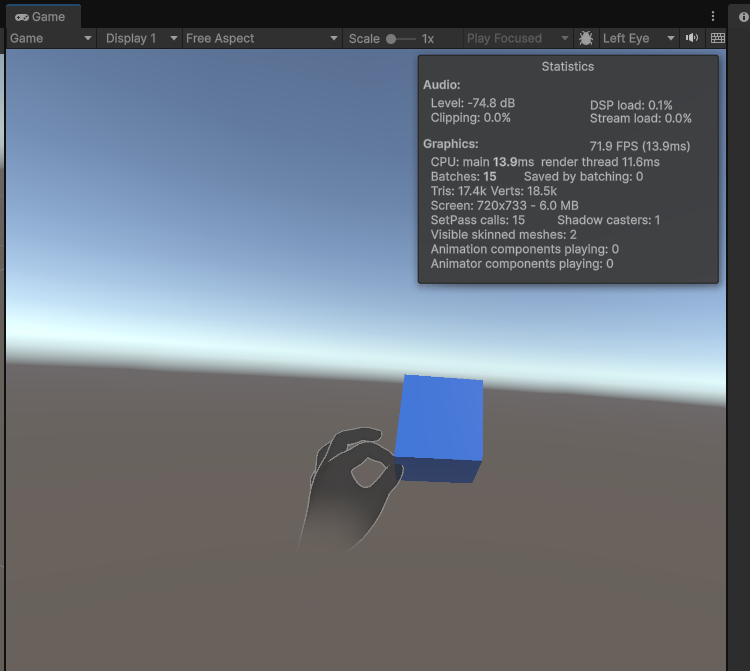Image resolution: width=750 pixels, height=671 pixels.
Task: Click the Statistics panel title
Action: pyautogui.click(x=568, y=66)
